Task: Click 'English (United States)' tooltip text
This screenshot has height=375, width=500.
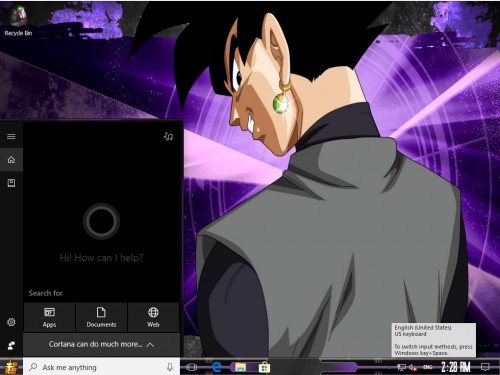Action: pyautogui.click(x=423, y=327)
